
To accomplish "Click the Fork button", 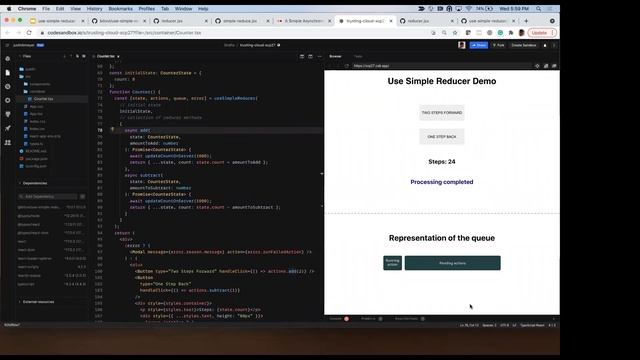I will point(498,45).
